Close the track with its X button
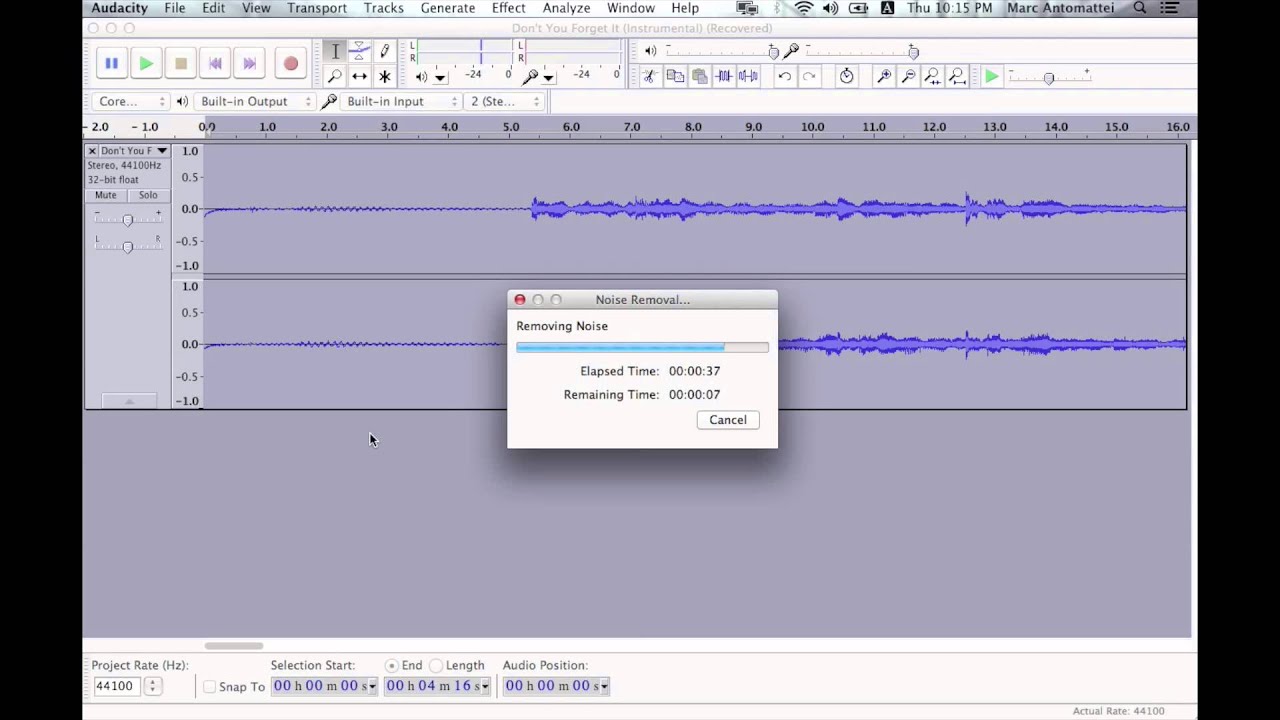 click(x=92, y=151)
